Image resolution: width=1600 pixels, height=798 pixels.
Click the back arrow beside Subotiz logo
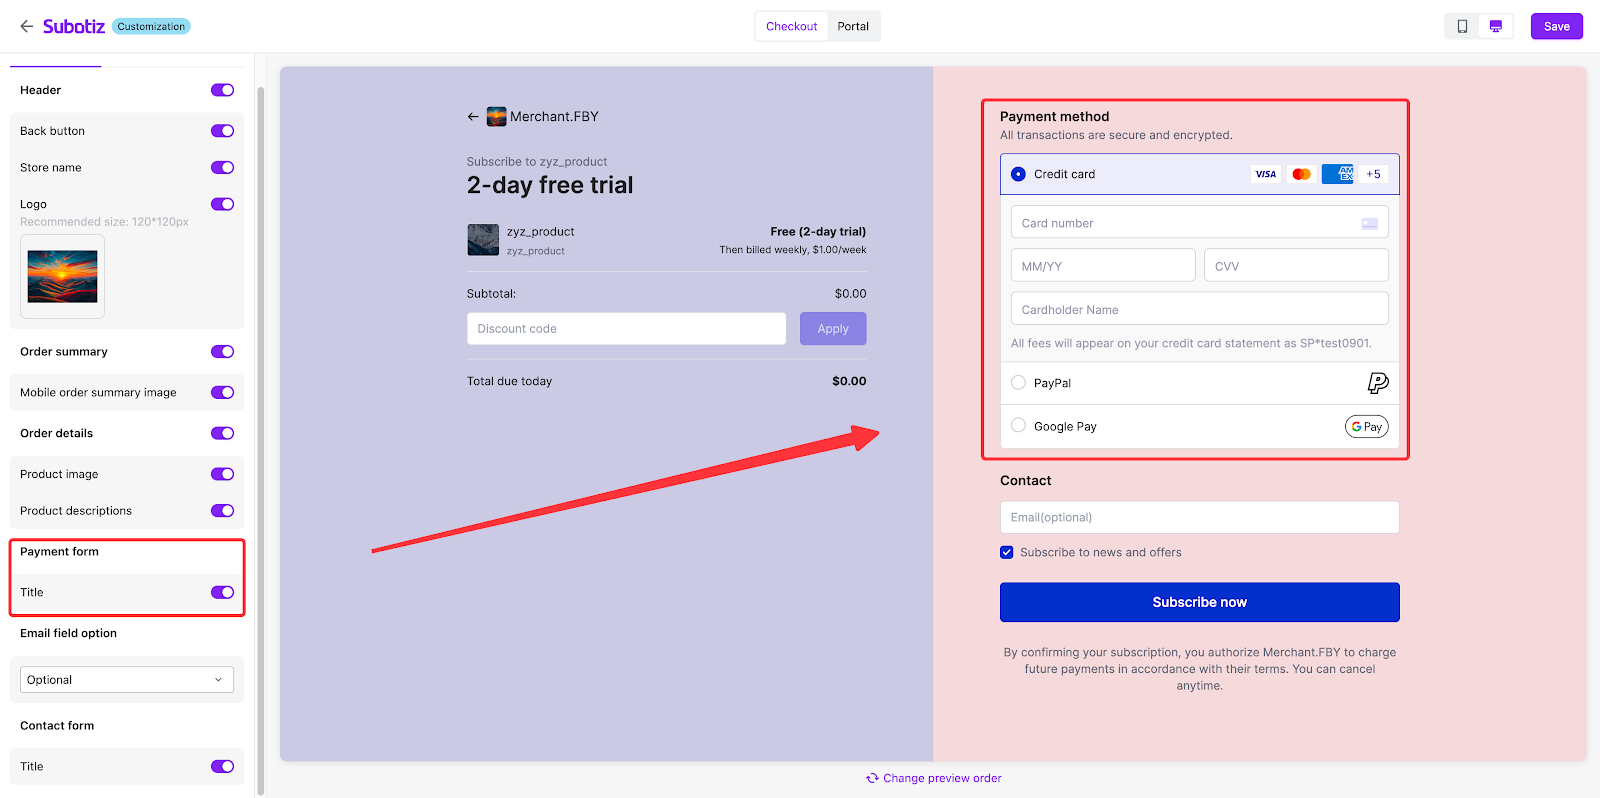tap(26, 26)
